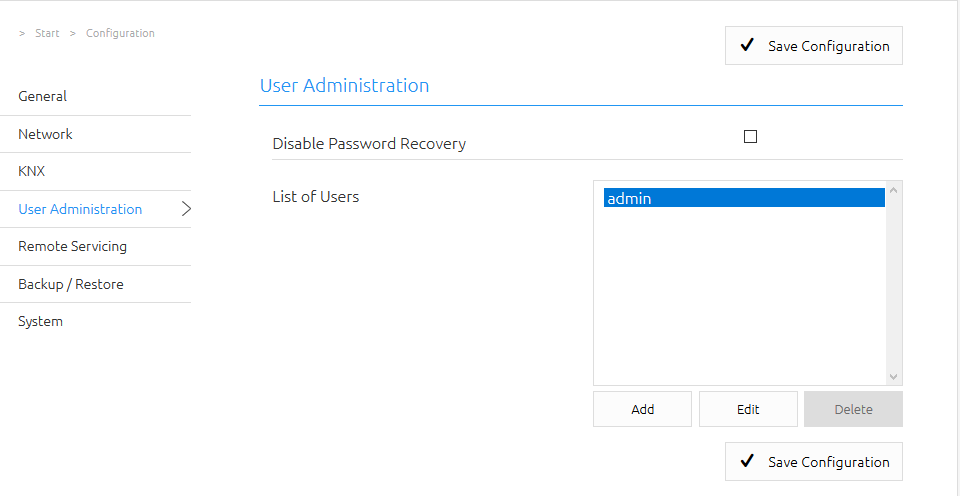Click the user list scrollbar up arrow
The width and height of the screenshot is (960, 496).
pos(893,190)
